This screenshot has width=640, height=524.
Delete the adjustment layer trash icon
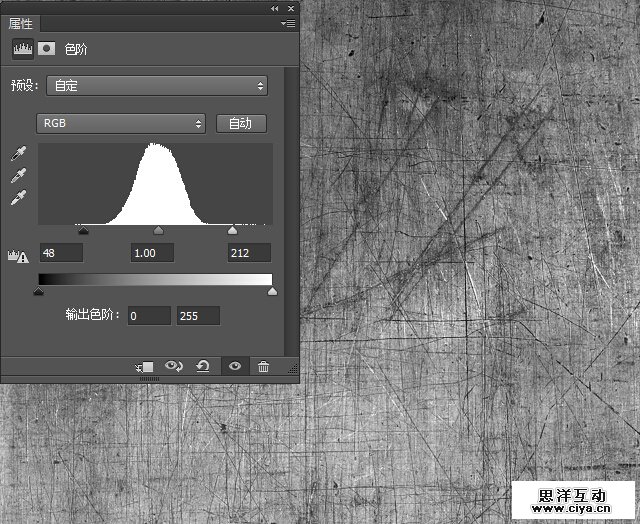tap(263, 366)
